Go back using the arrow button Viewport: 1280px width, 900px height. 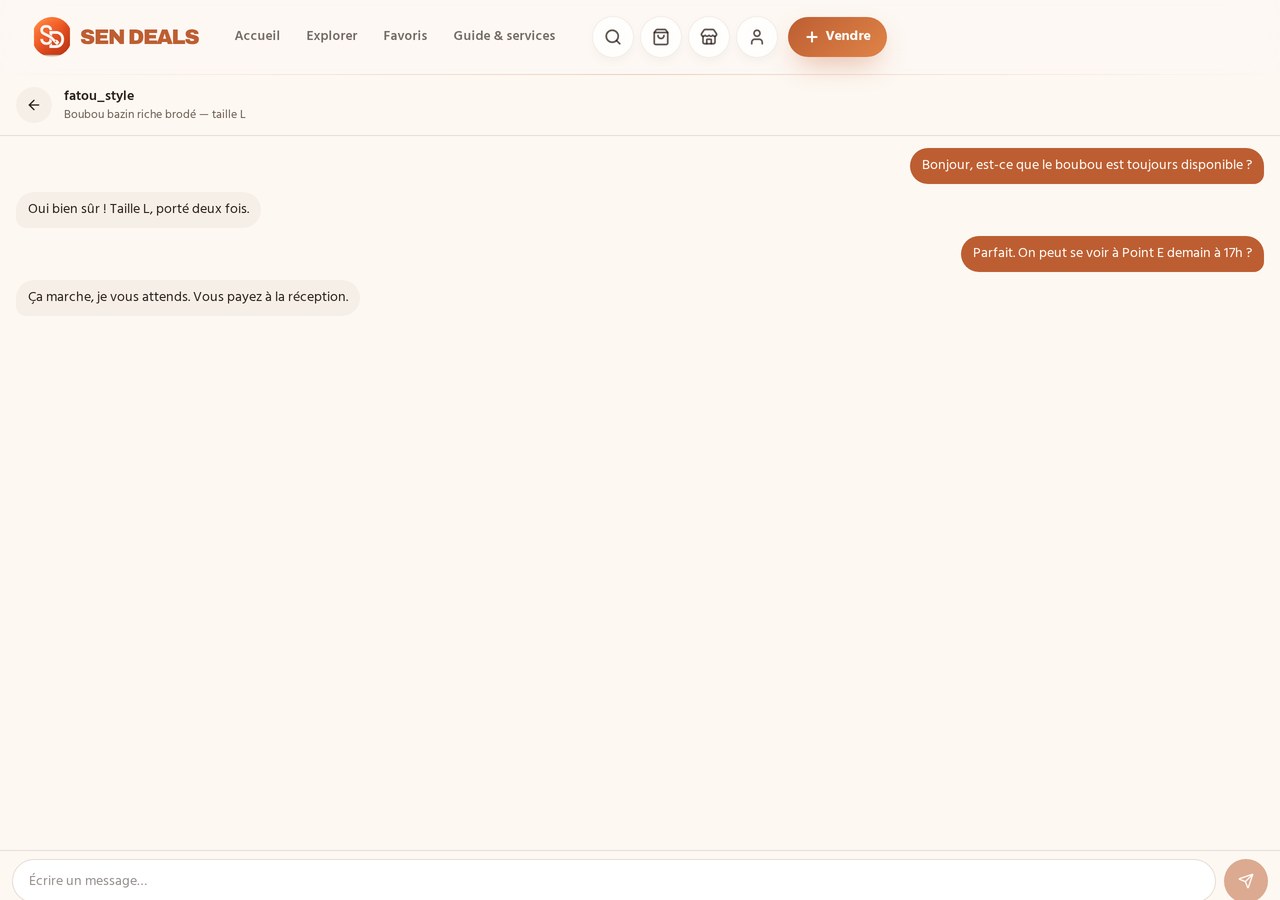pos(34,105)
